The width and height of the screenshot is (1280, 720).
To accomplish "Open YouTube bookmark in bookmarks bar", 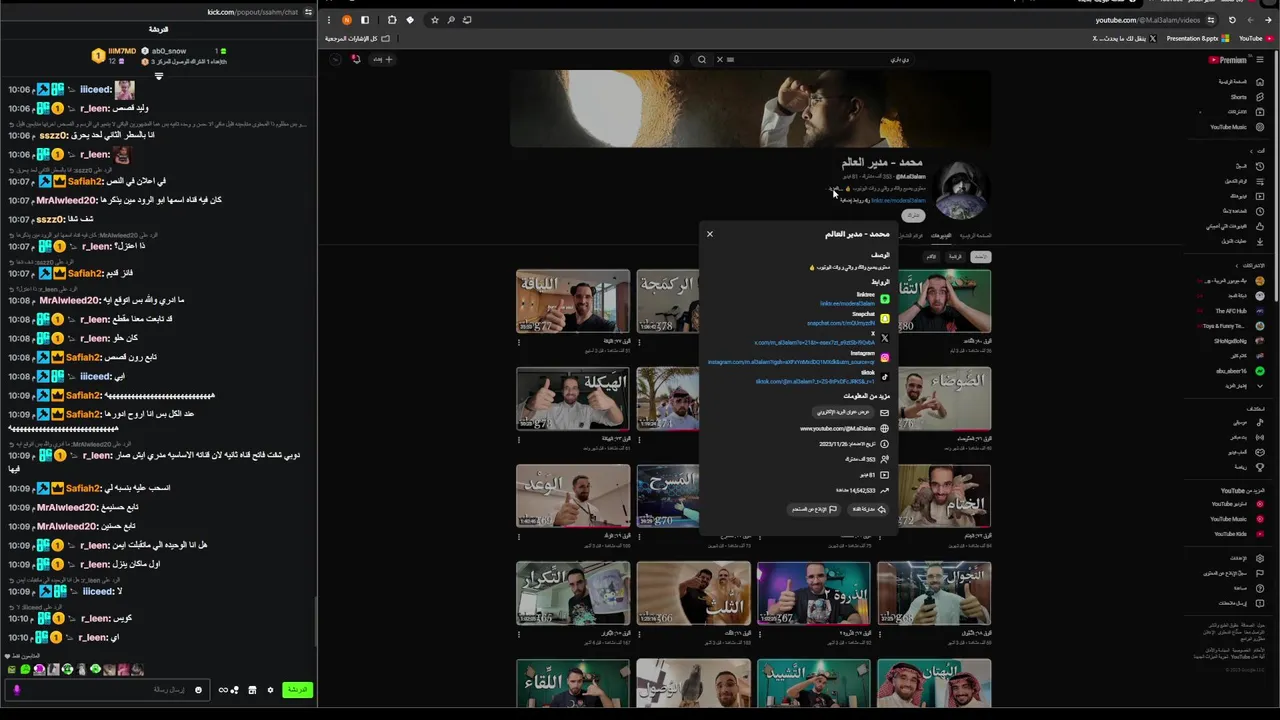I will click(1255, 38).
